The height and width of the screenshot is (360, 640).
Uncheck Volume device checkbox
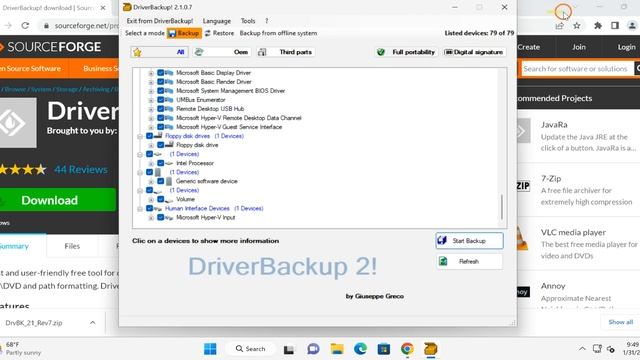click(160, 199)
